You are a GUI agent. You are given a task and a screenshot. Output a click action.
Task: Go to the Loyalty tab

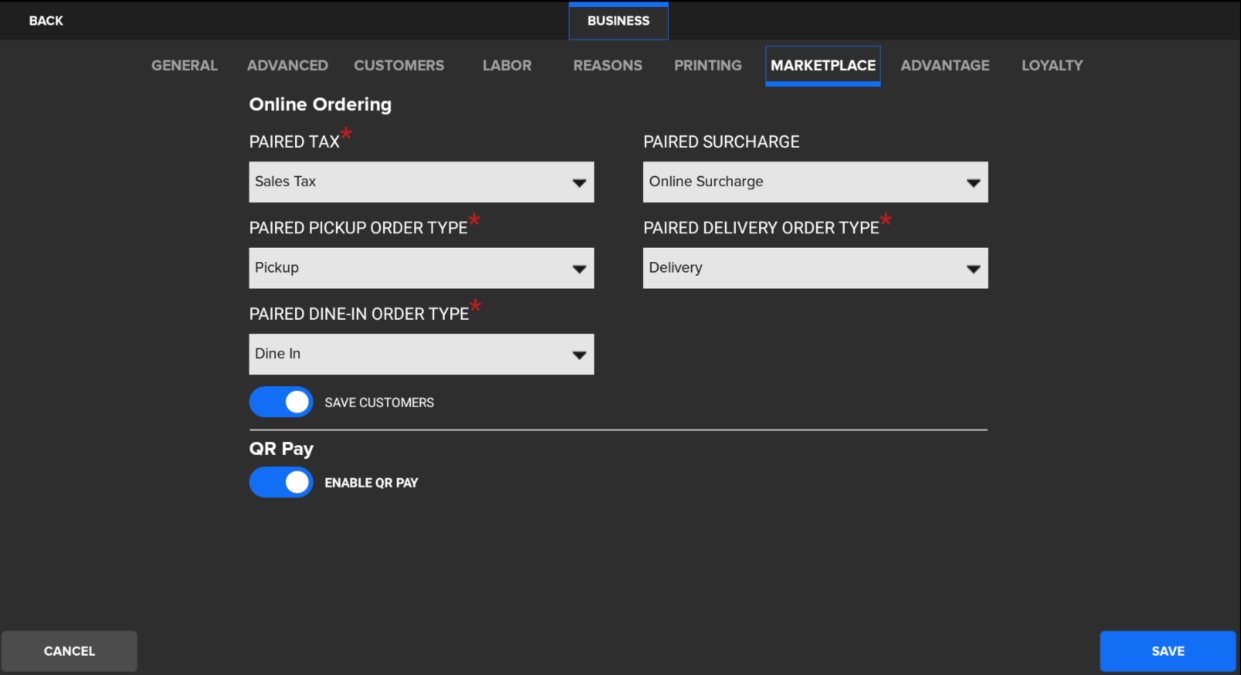click(1052, 65)
